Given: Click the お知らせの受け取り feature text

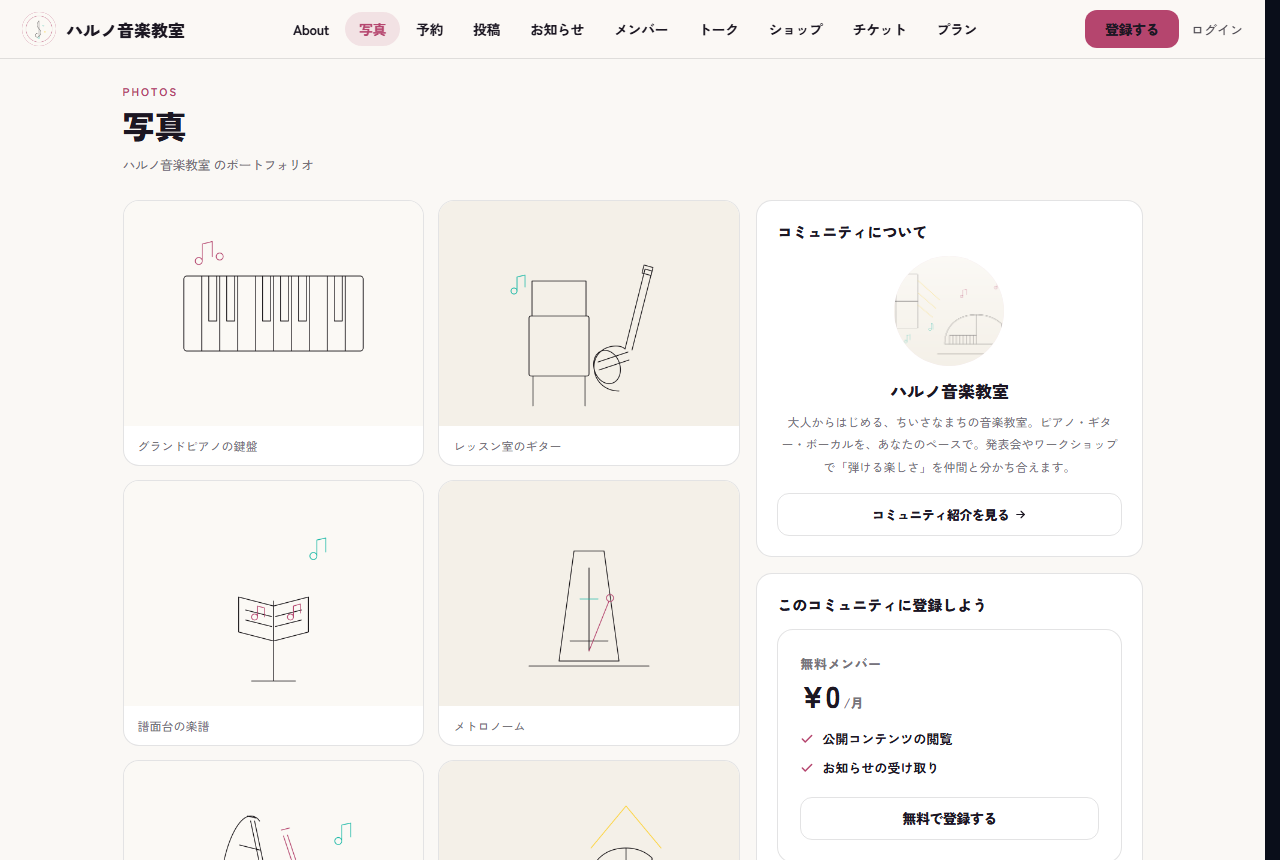Looking at the screenshot, I should [x=880, y=769].
